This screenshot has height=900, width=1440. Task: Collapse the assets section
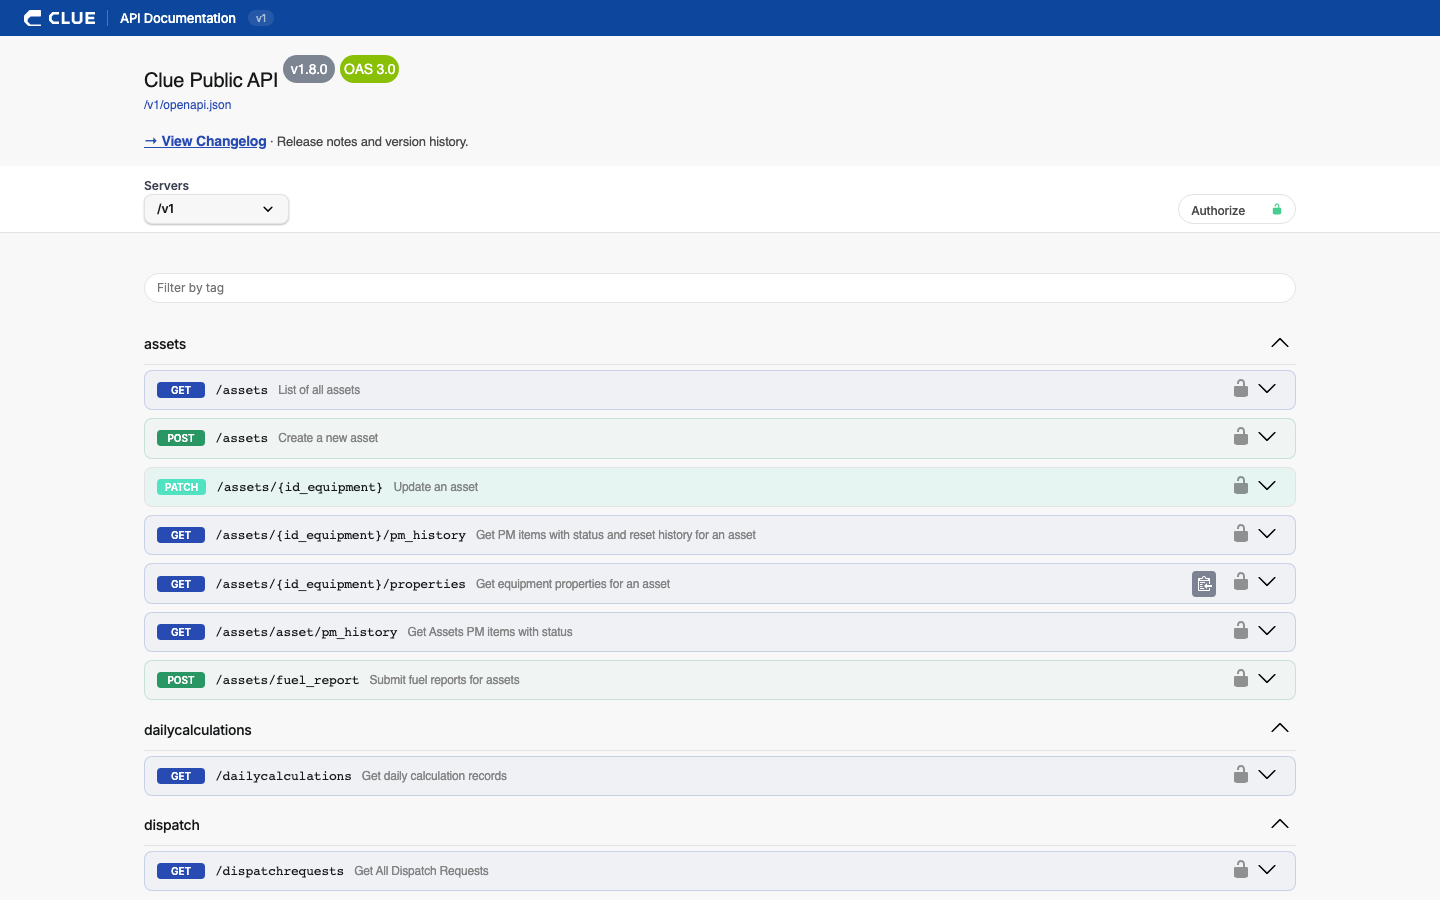coord(1279,343)
